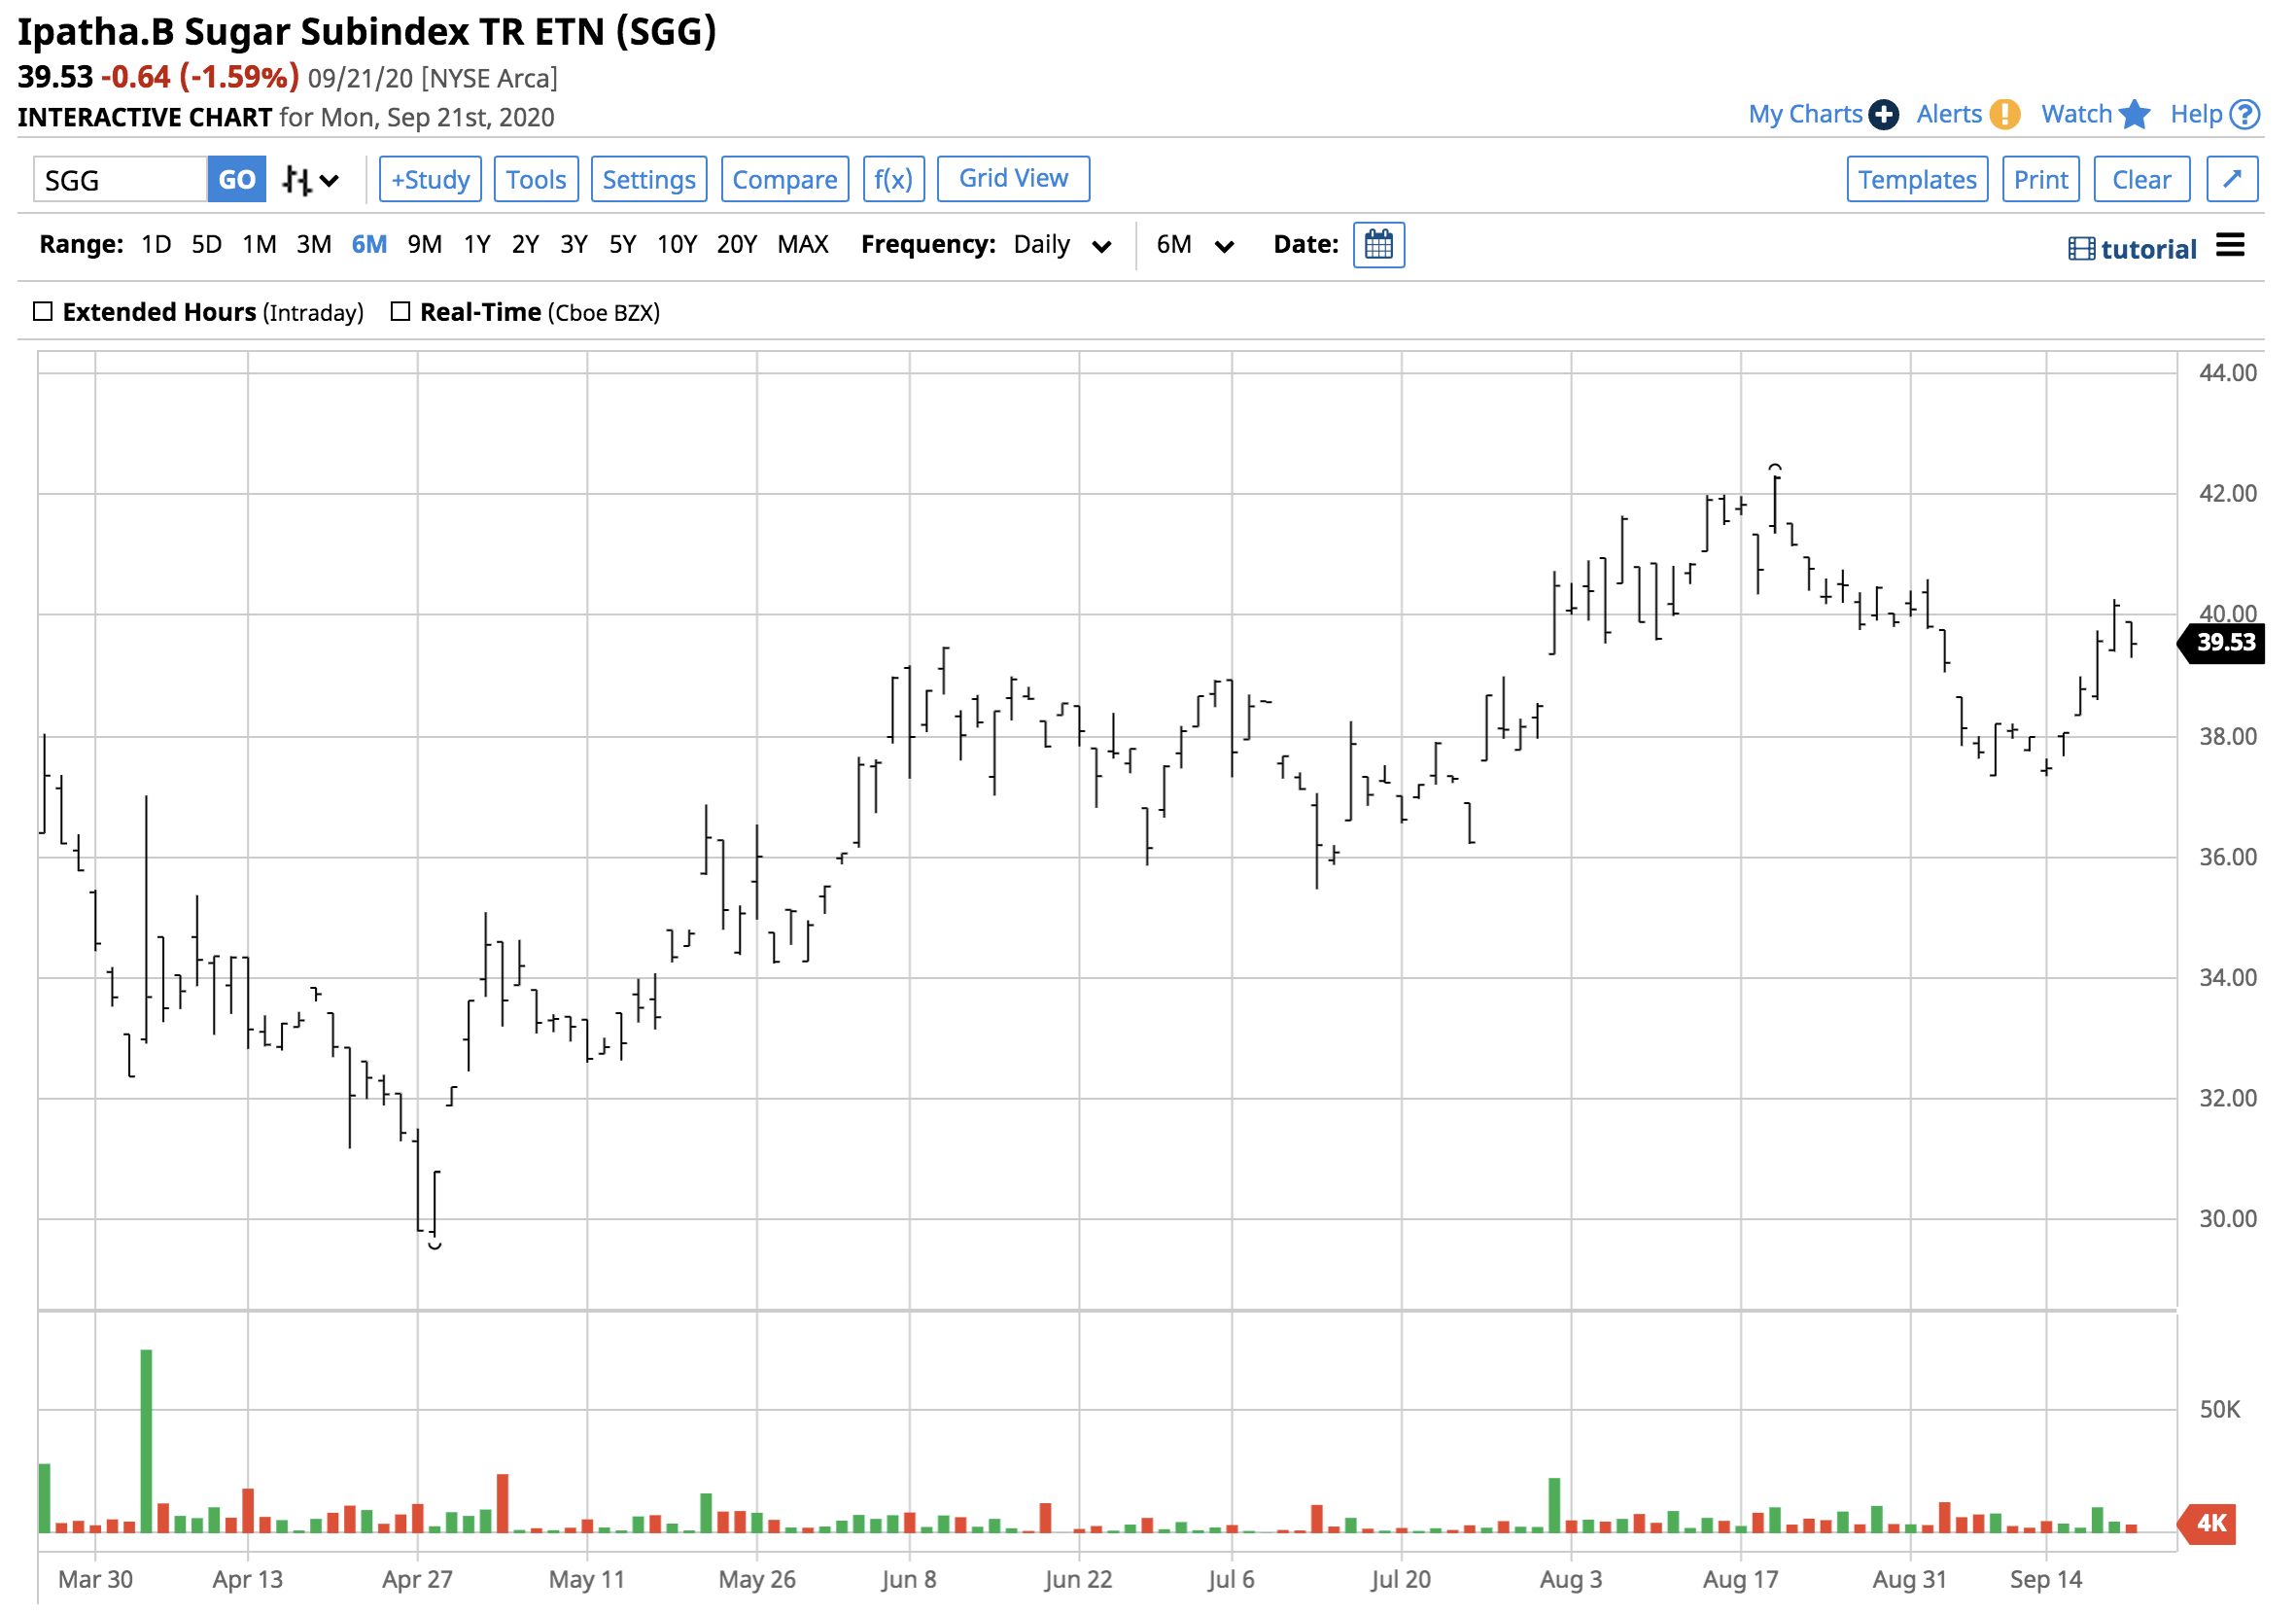Select the active 6M range
Image resolution: width=2296 pixels, height=1614 pixels.
(369, 245)
